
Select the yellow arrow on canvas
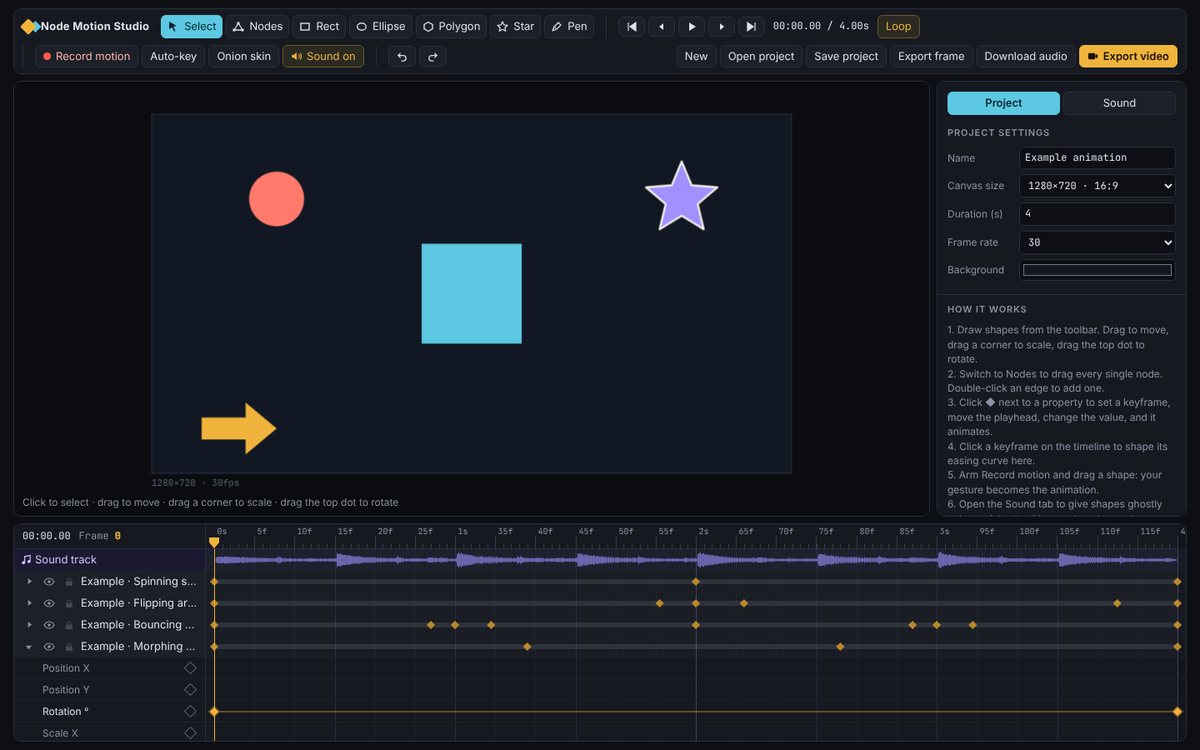pos(239,429)
